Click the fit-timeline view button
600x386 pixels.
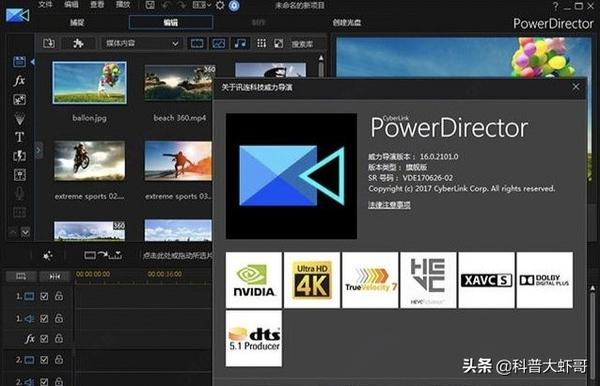pyautogui.click(x=55, y=276)
